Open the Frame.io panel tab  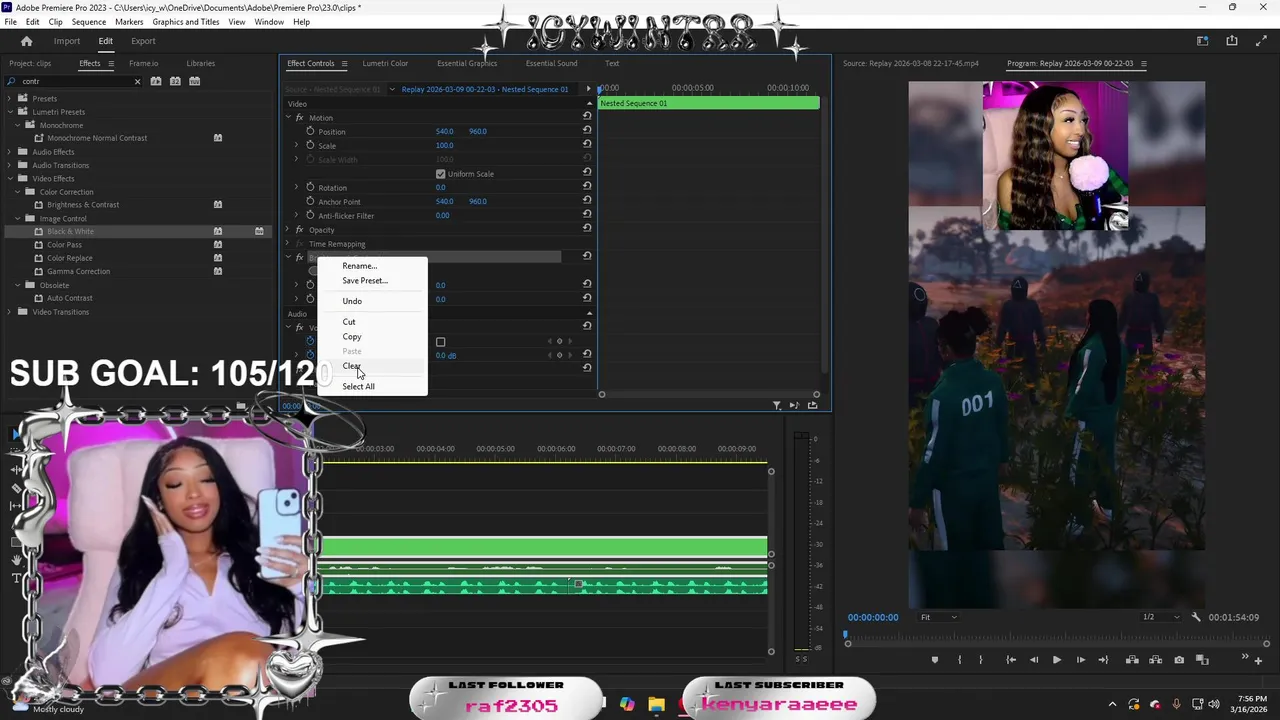pyautogui.click(x=143, y=63)
